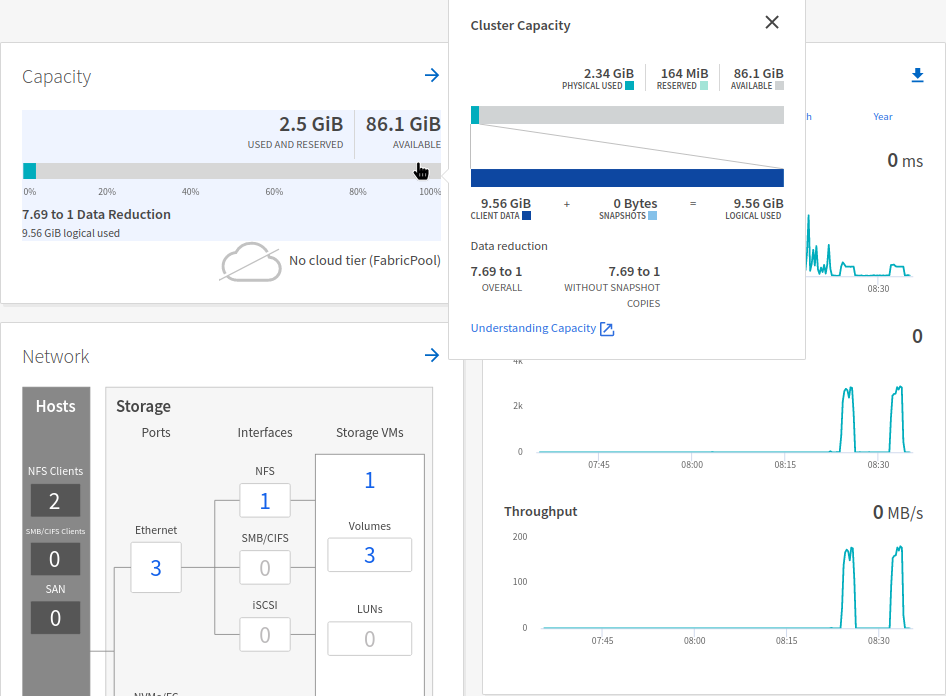The height and width of the screenshot is (696, 946).
Task: Click '2.5 GiB' used and reserved value
Action: click(311, 124)
